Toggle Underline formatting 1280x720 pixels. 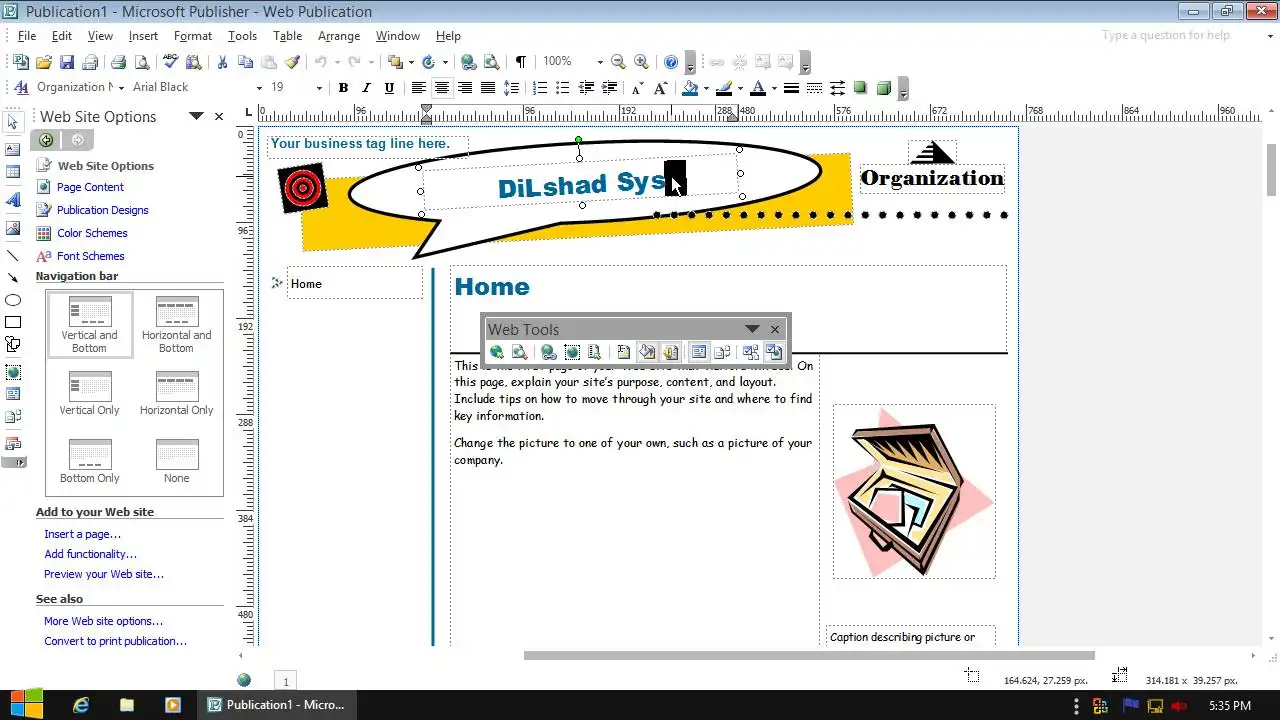(x=389, y=88)
